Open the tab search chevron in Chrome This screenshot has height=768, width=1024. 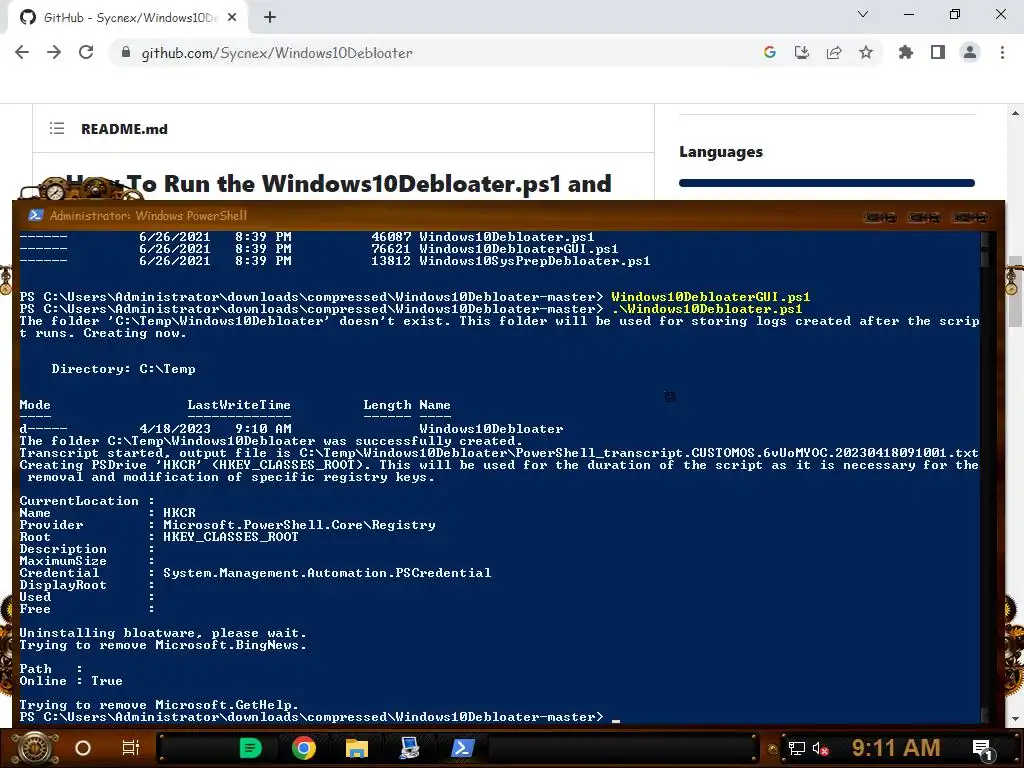coord(863,14)
